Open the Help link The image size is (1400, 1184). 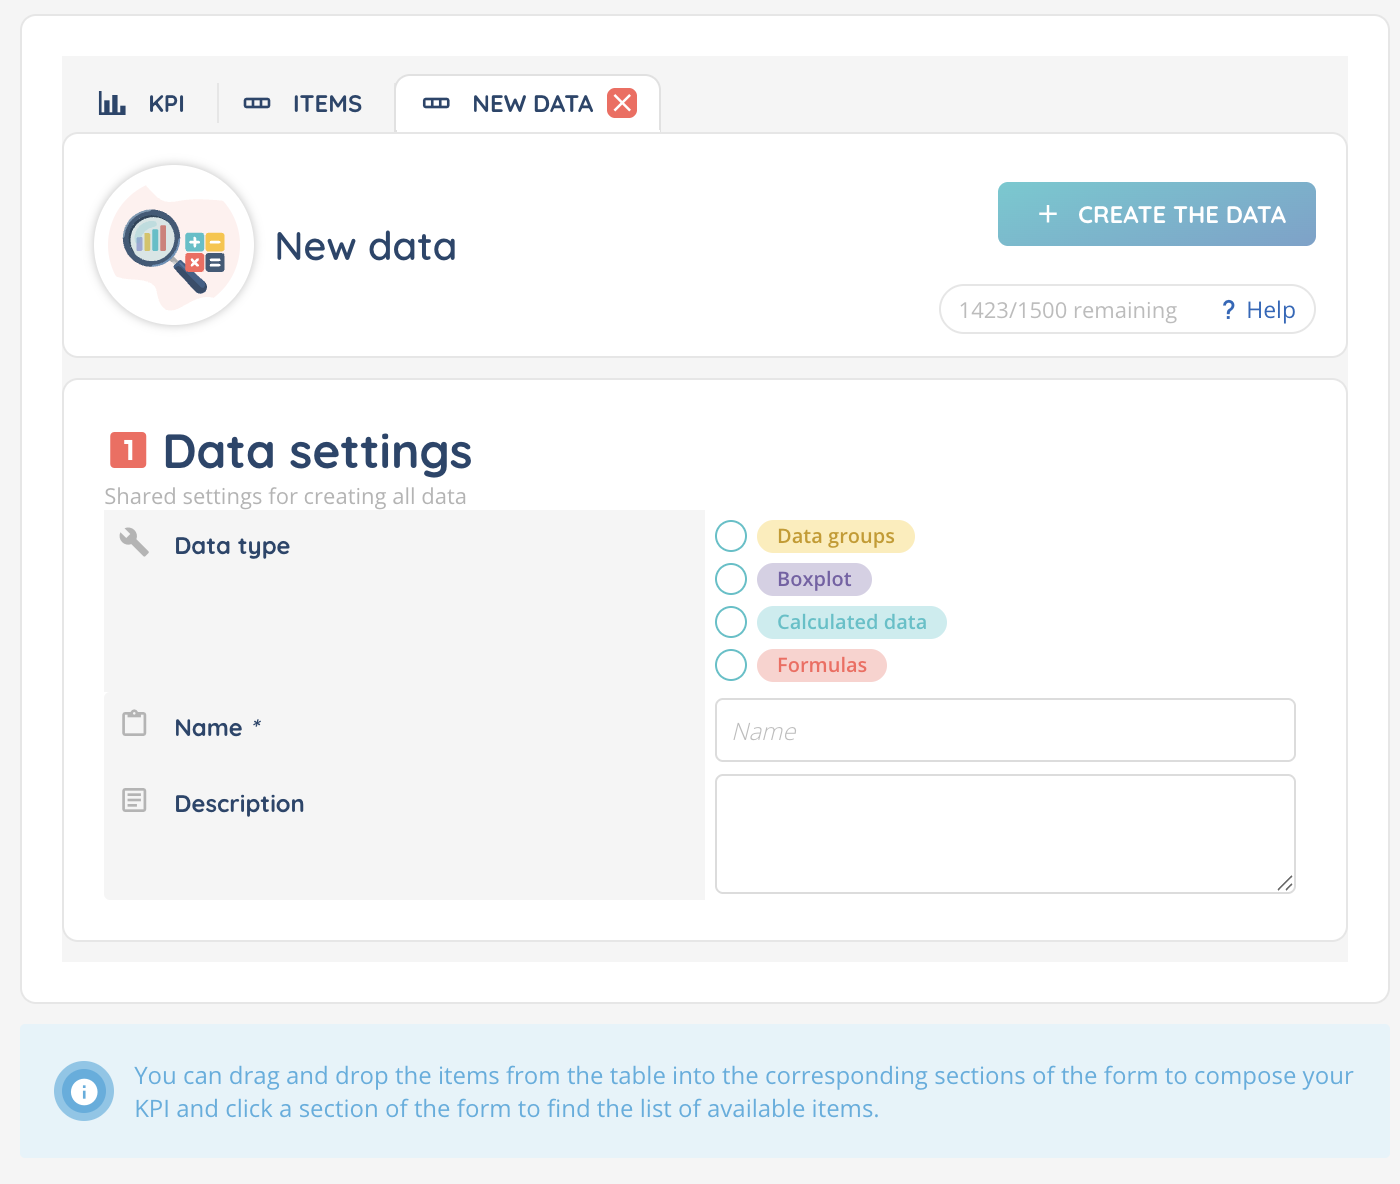(1270, 310)
